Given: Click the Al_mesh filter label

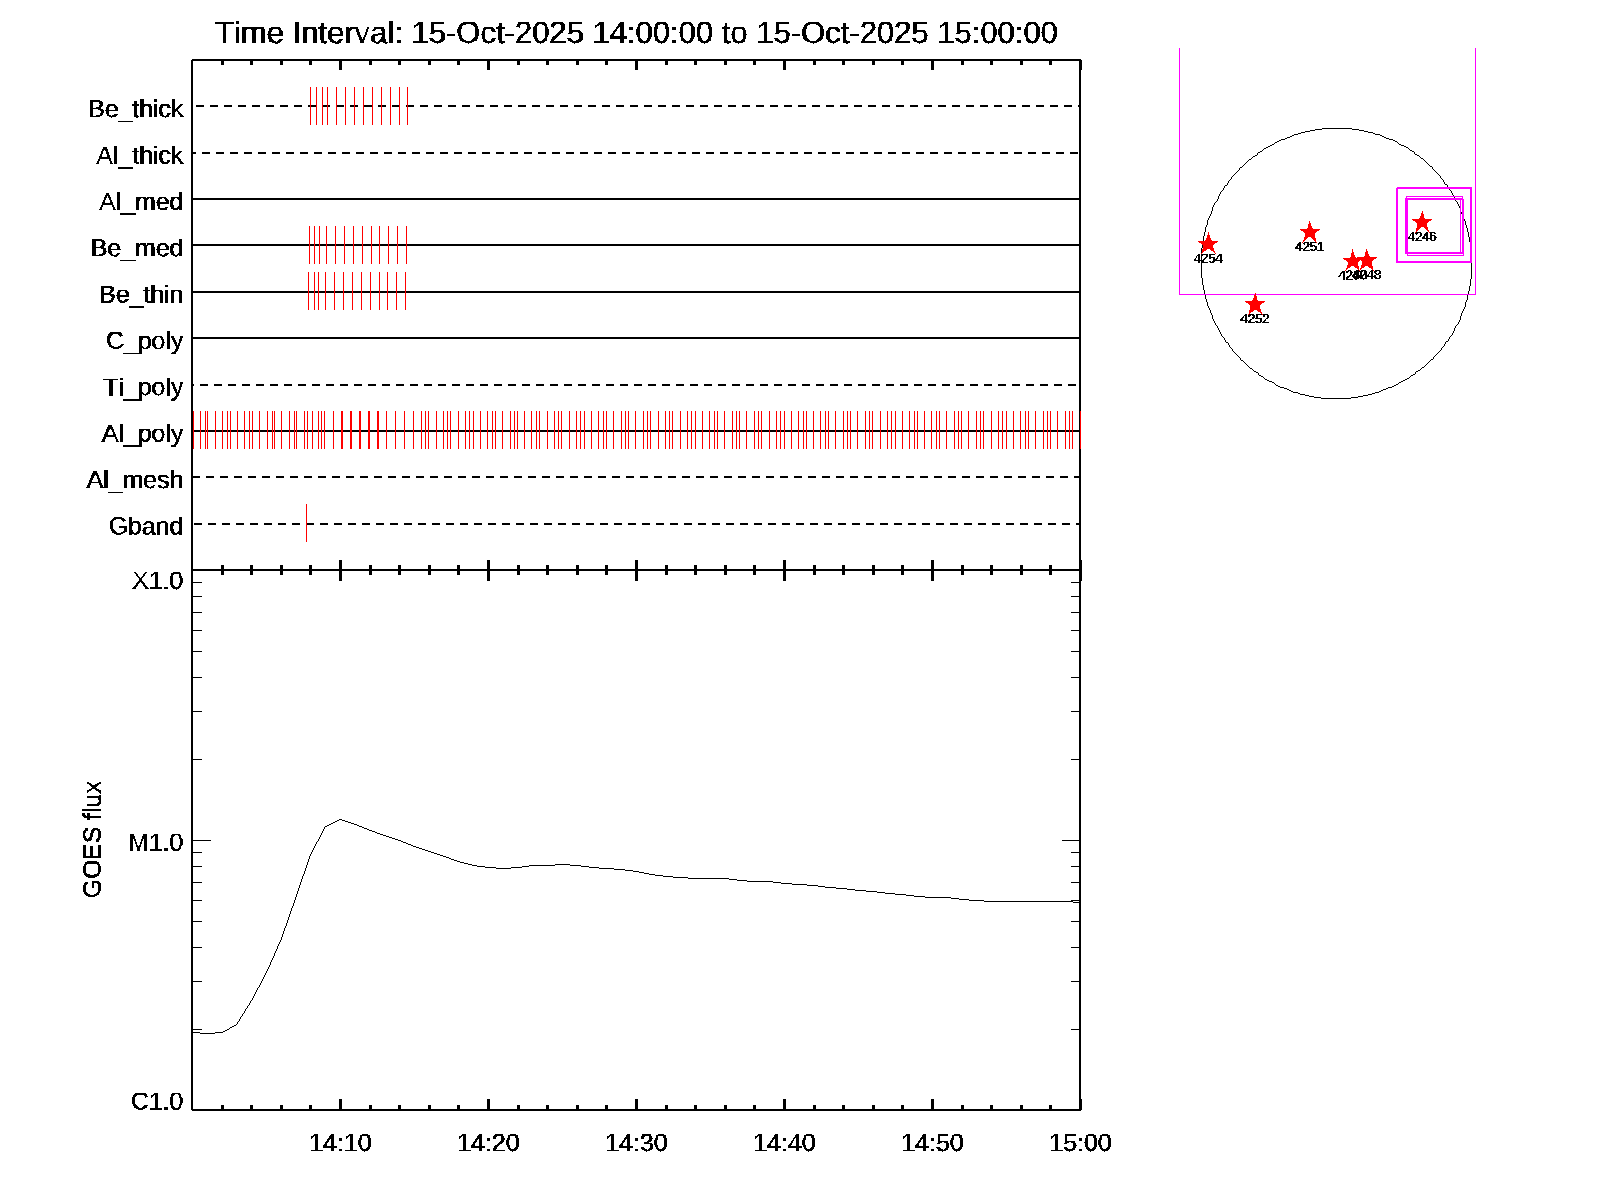Looking at the screenshot, I should point(135,480).
